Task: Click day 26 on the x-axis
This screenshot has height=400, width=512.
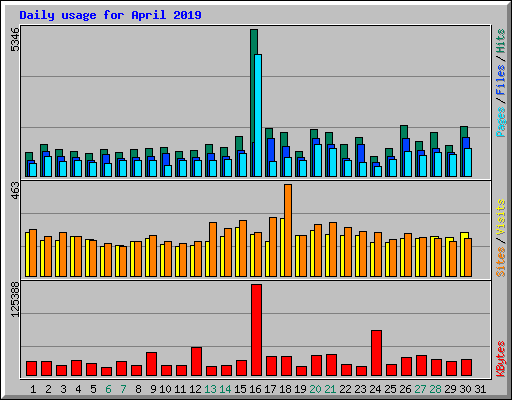Action: tap(405, 389)
